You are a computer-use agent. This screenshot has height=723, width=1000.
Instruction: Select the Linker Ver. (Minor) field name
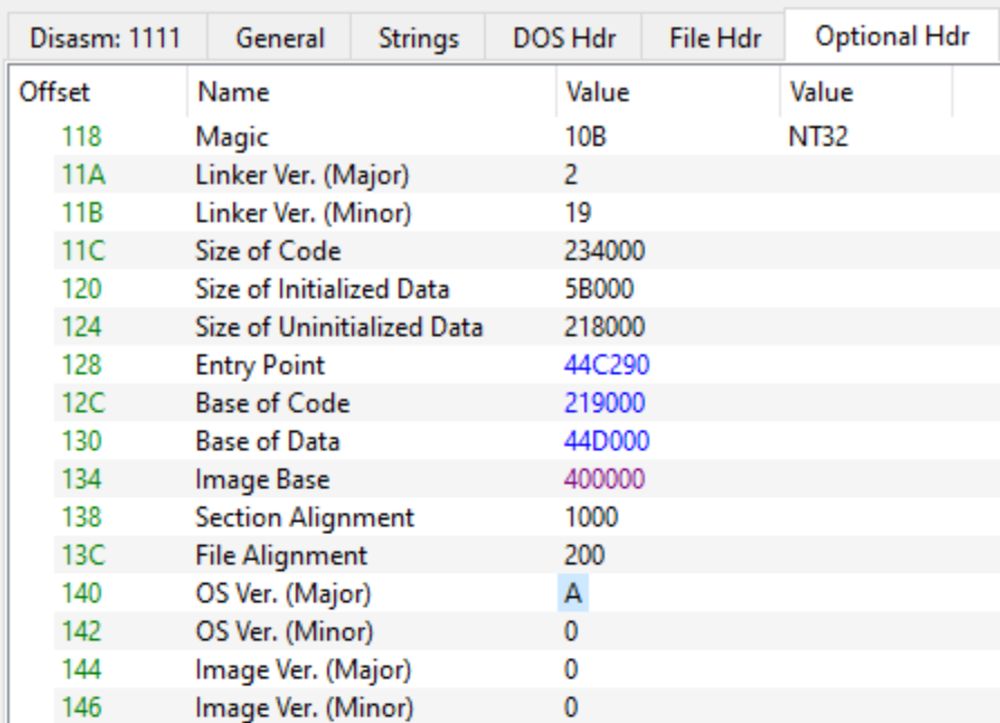click(x=304, y=214)
